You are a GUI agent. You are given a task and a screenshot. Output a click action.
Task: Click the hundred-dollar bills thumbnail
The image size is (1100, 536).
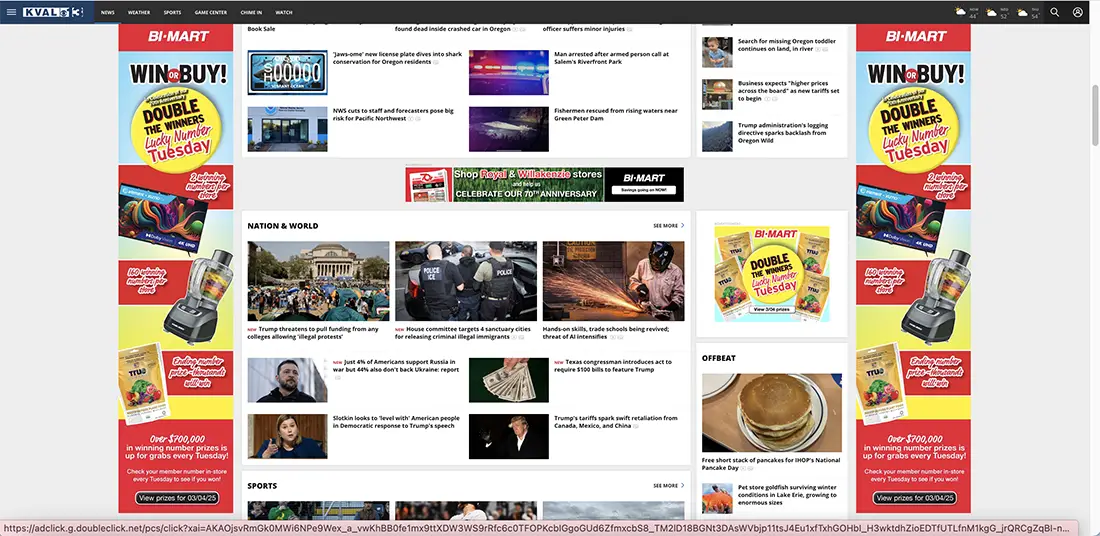(x=509, y=380)
